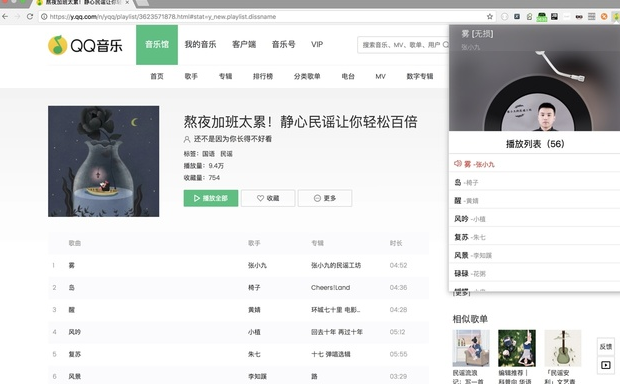Open the 客户端 tab
The image size is (620, 388).
pyautogui.click(x=244, y=44)
